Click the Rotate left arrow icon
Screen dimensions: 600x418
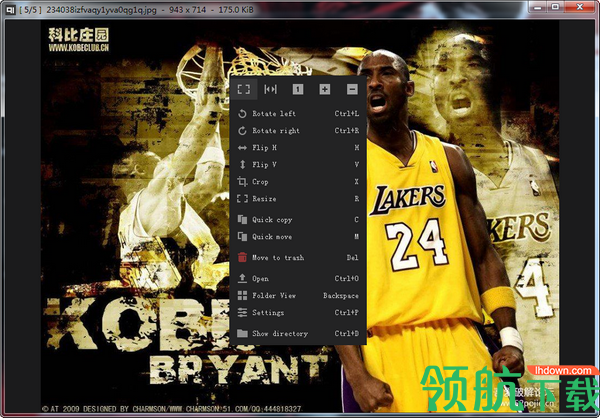coord(242,114)
